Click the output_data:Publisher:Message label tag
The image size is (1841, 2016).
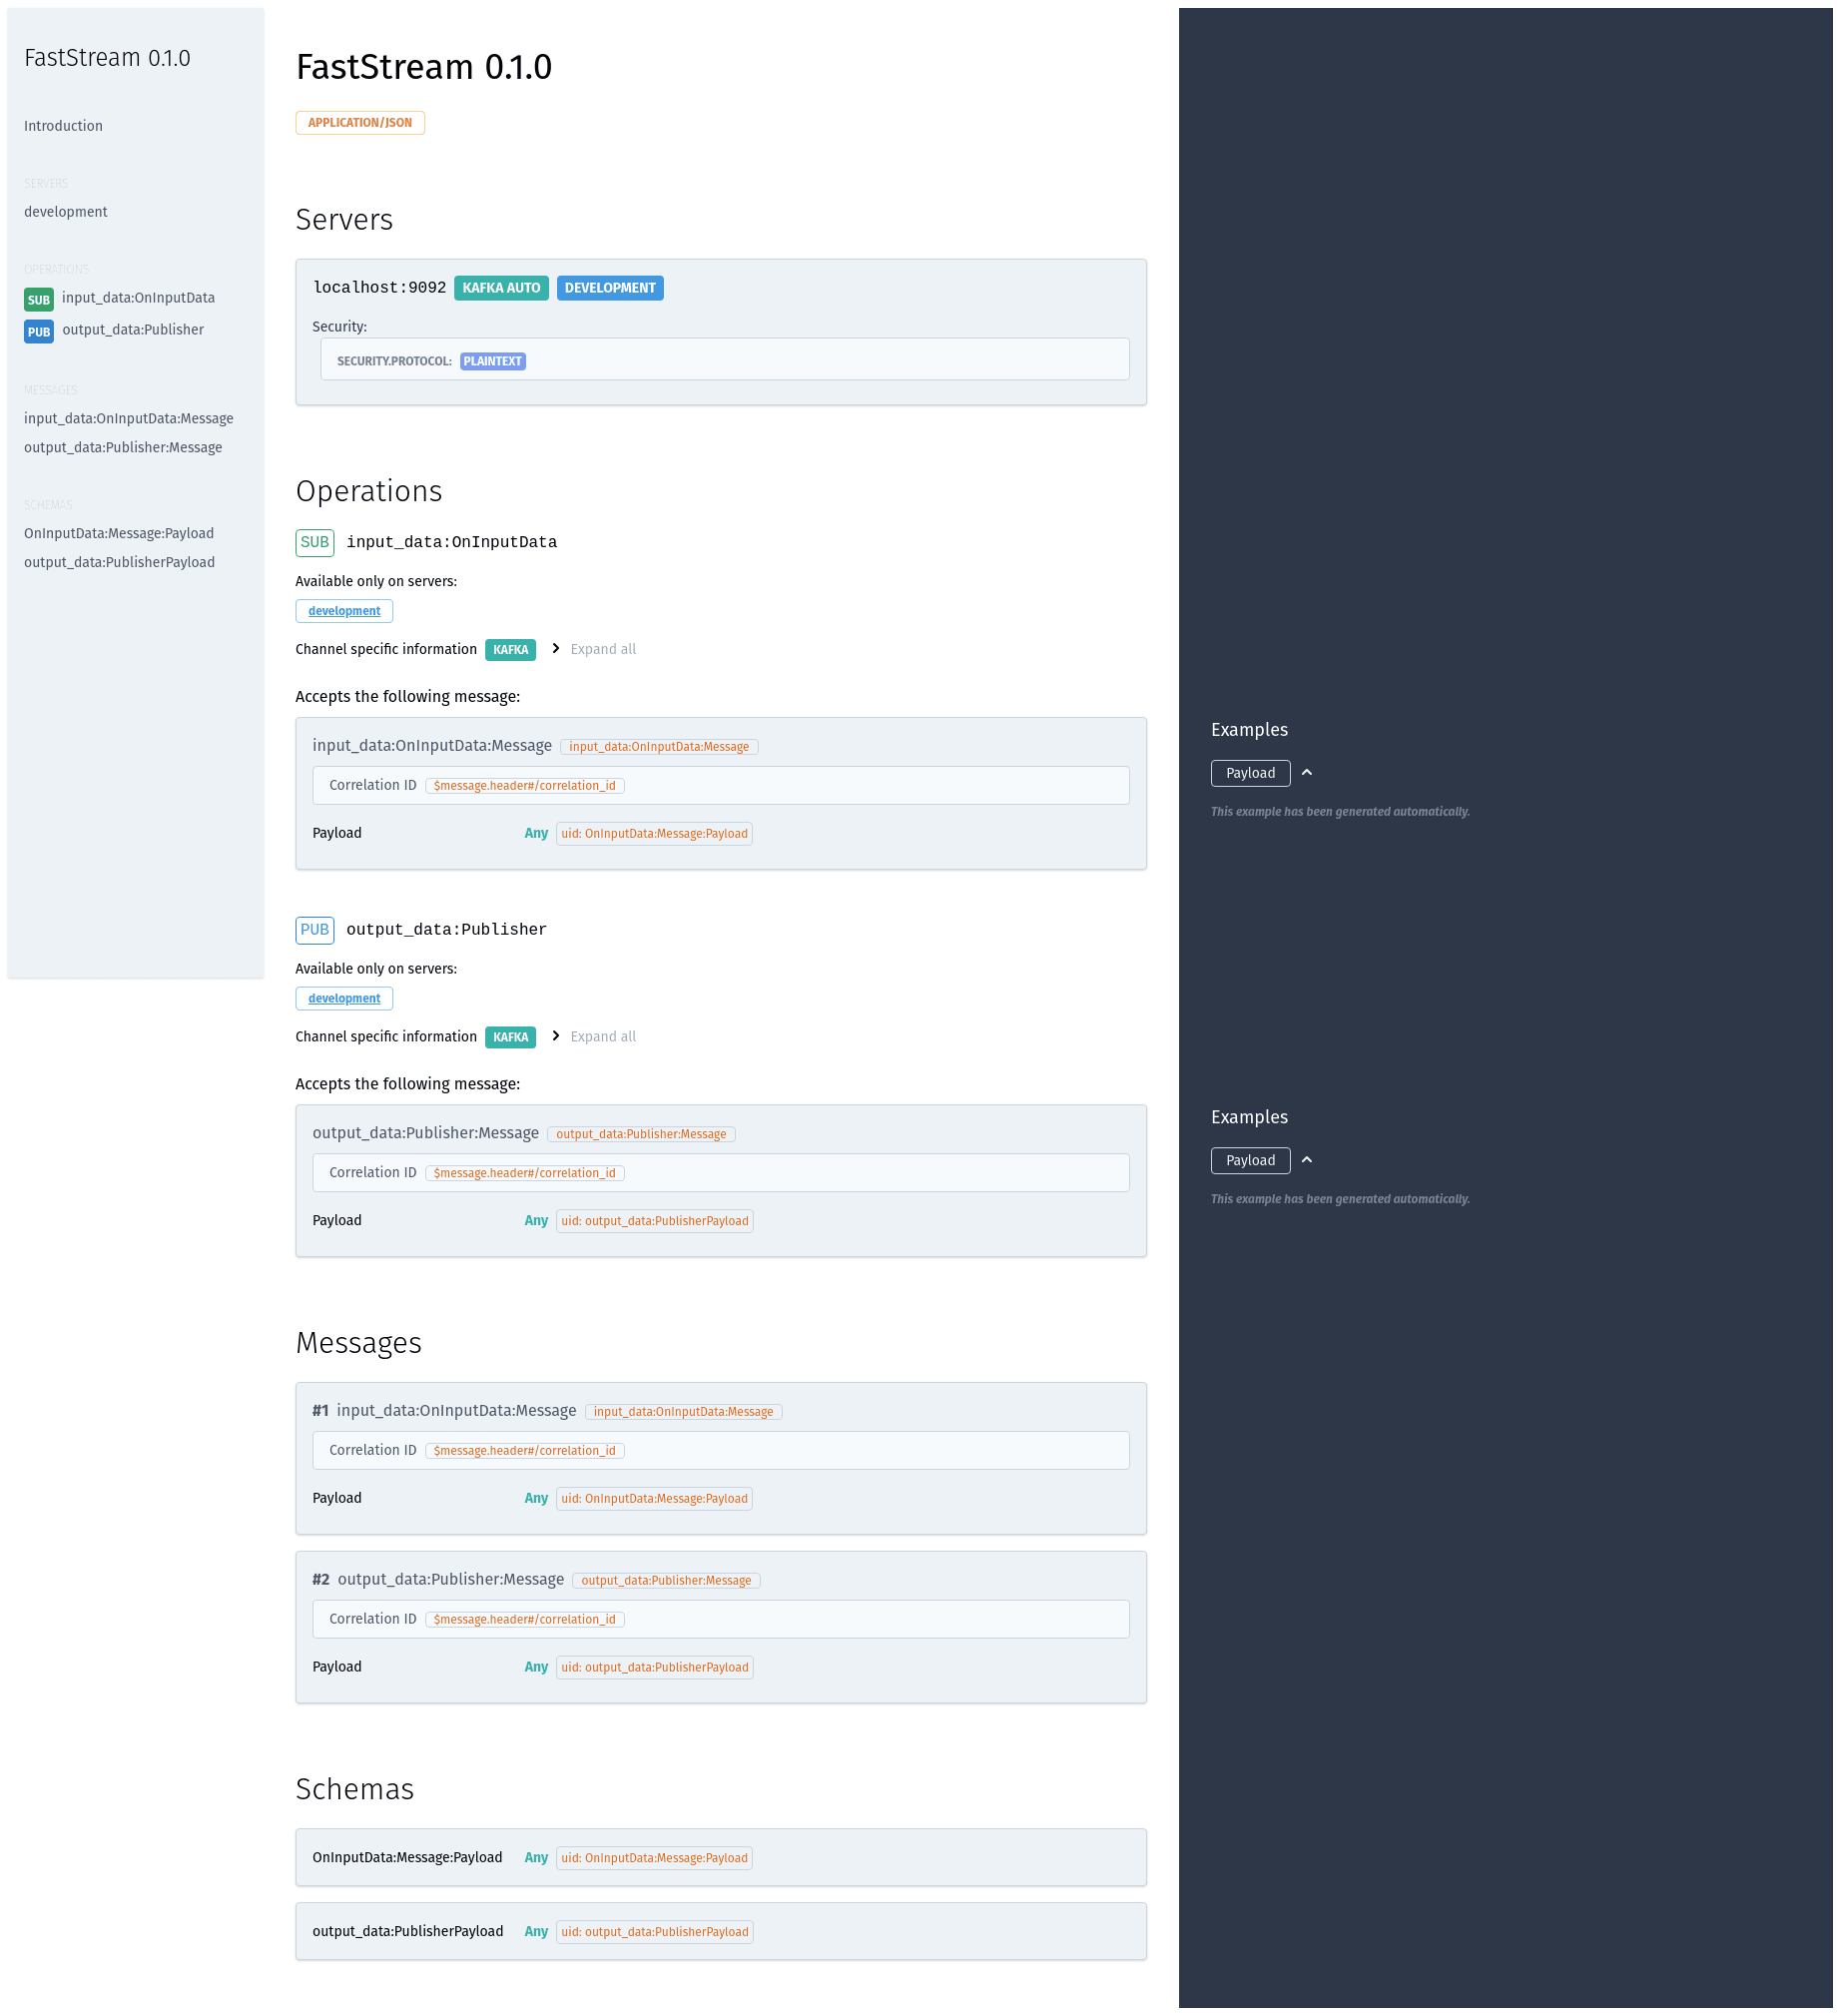tap(641, 1134)
